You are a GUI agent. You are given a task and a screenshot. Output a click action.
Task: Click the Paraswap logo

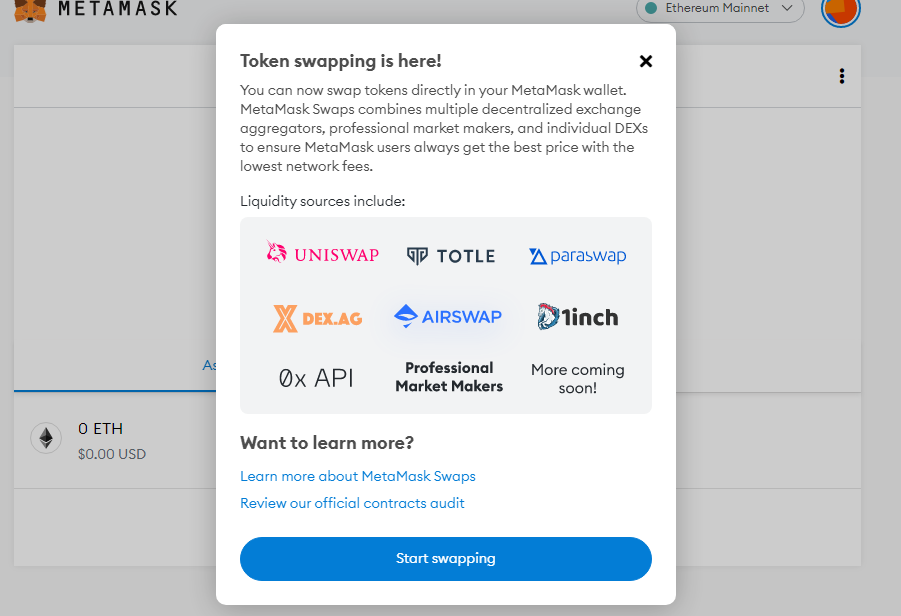(577, 256)
